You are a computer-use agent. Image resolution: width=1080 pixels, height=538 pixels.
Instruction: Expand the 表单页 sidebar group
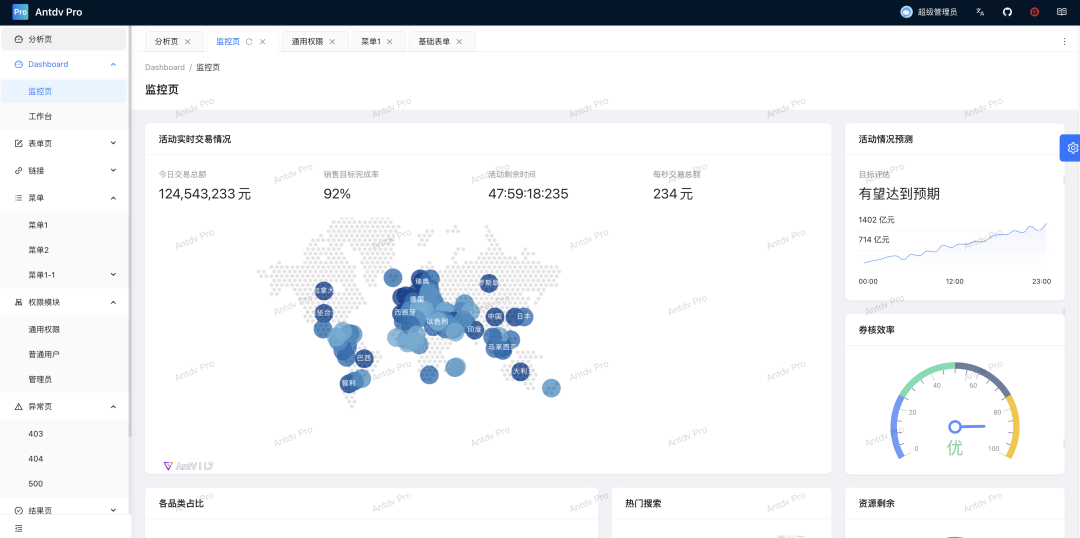[114, 143]
